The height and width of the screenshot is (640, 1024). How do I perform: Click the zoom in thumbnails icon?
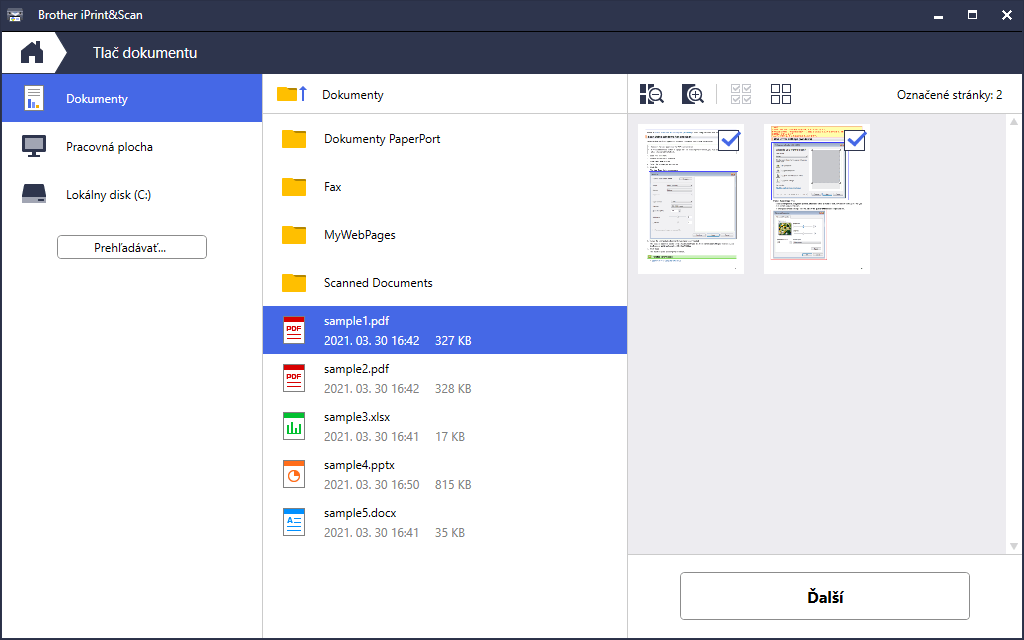point(693,95)
